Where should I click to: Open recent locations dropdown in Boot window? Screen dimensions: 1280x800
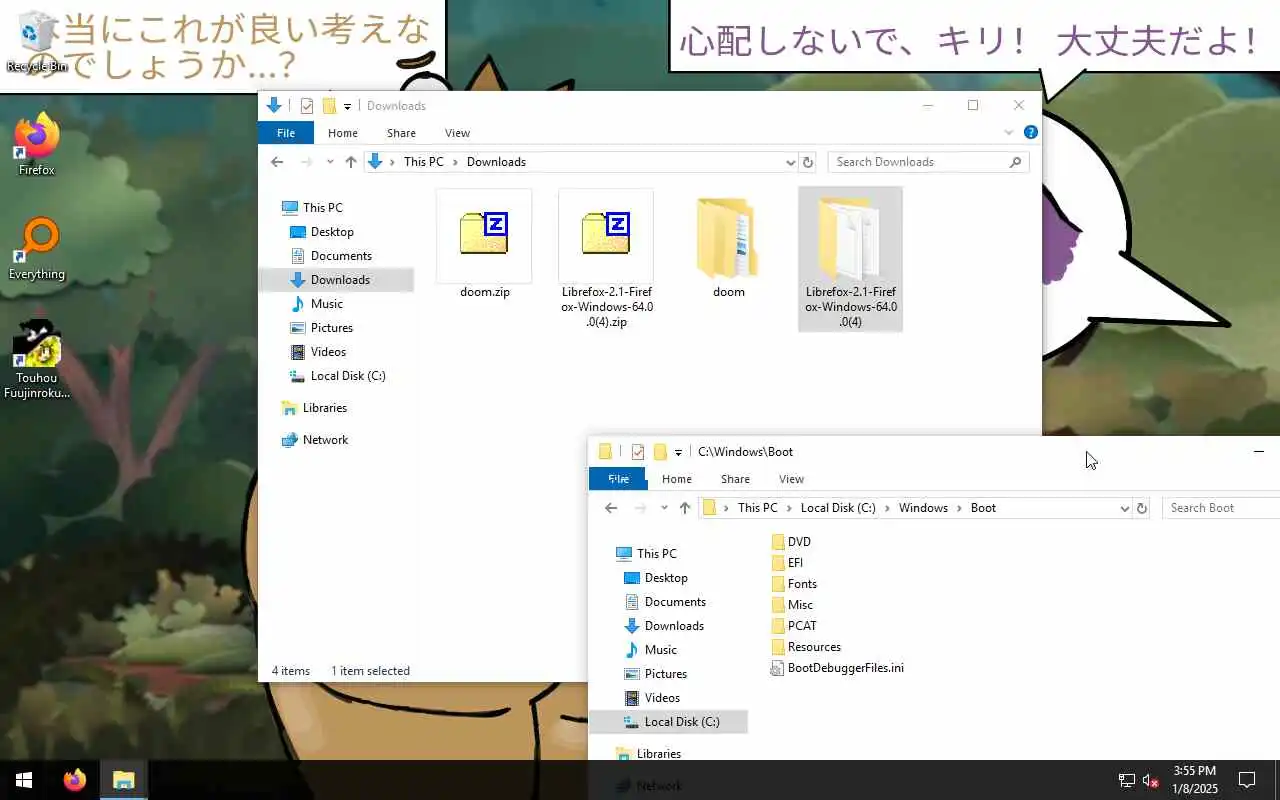point(664,508)
